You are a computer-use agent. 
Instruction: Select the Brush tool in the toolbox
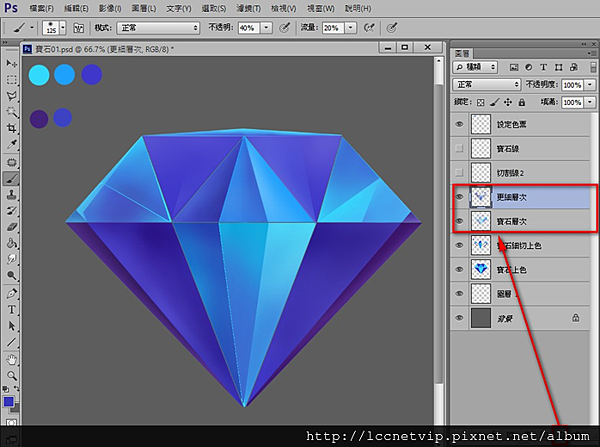[x=11, y=178]
